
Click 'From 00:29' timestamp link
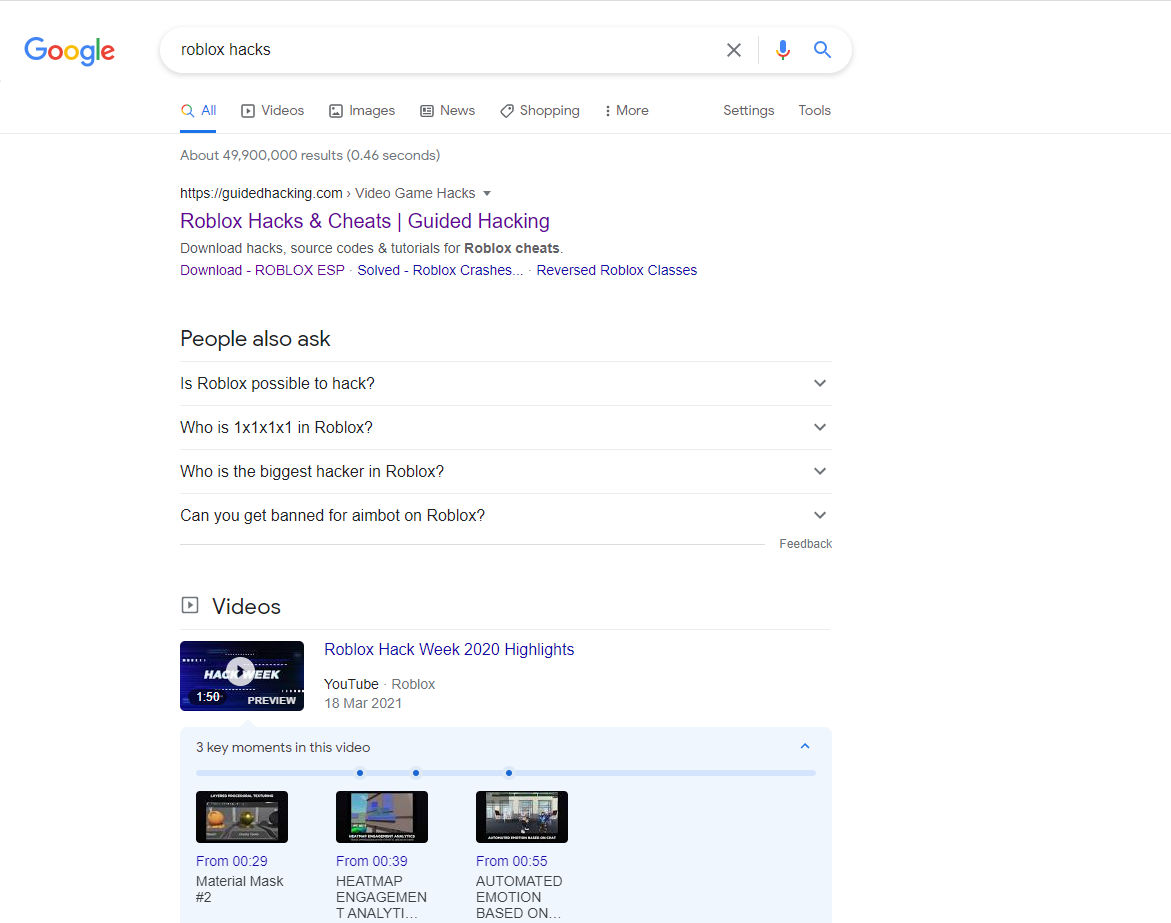[232, 862]
